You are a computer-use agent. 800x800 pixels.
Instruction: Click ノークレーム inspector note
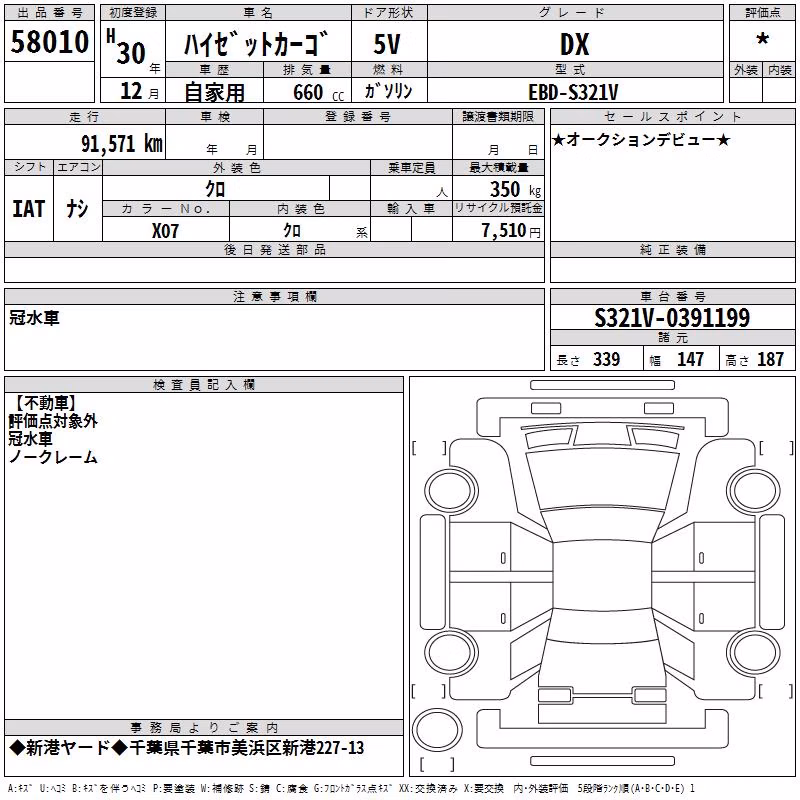click(53, 457)
